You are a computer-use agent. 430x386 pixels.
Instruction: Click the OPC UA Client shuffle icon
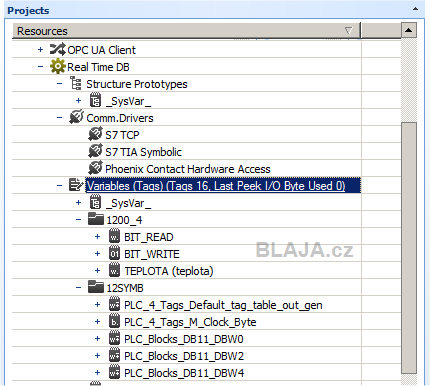[x=57, y=50]
